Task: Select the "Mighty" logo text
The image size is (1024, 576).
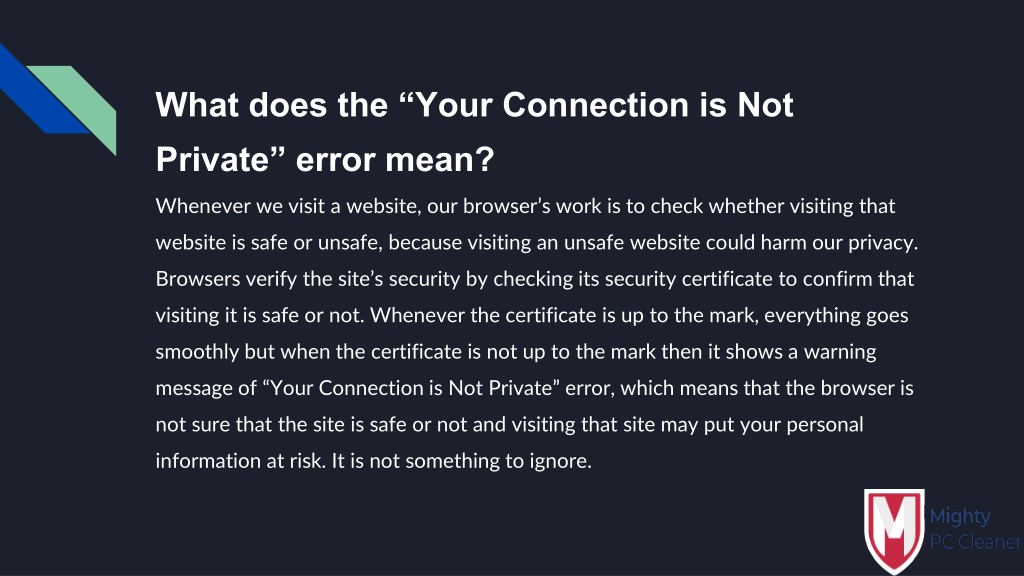Action: click(959, 517)
